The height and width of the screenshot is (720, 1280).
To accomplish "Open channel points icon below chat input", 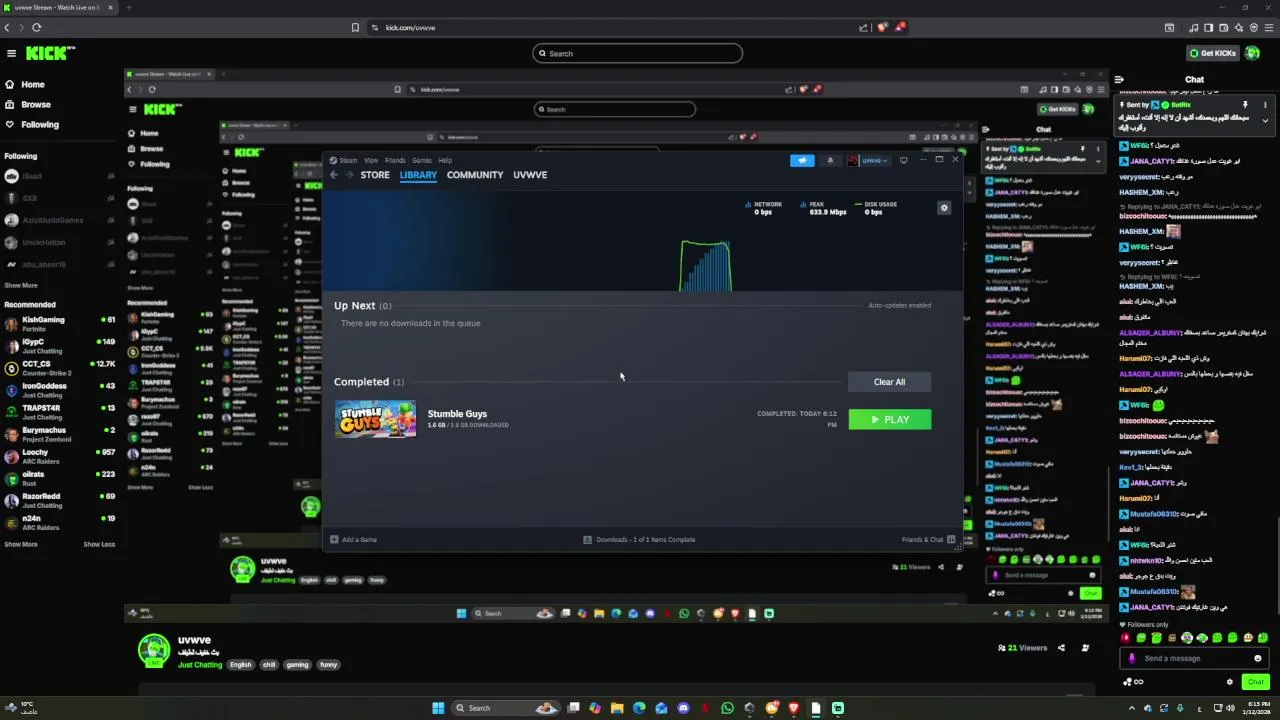I will 1132,682.
